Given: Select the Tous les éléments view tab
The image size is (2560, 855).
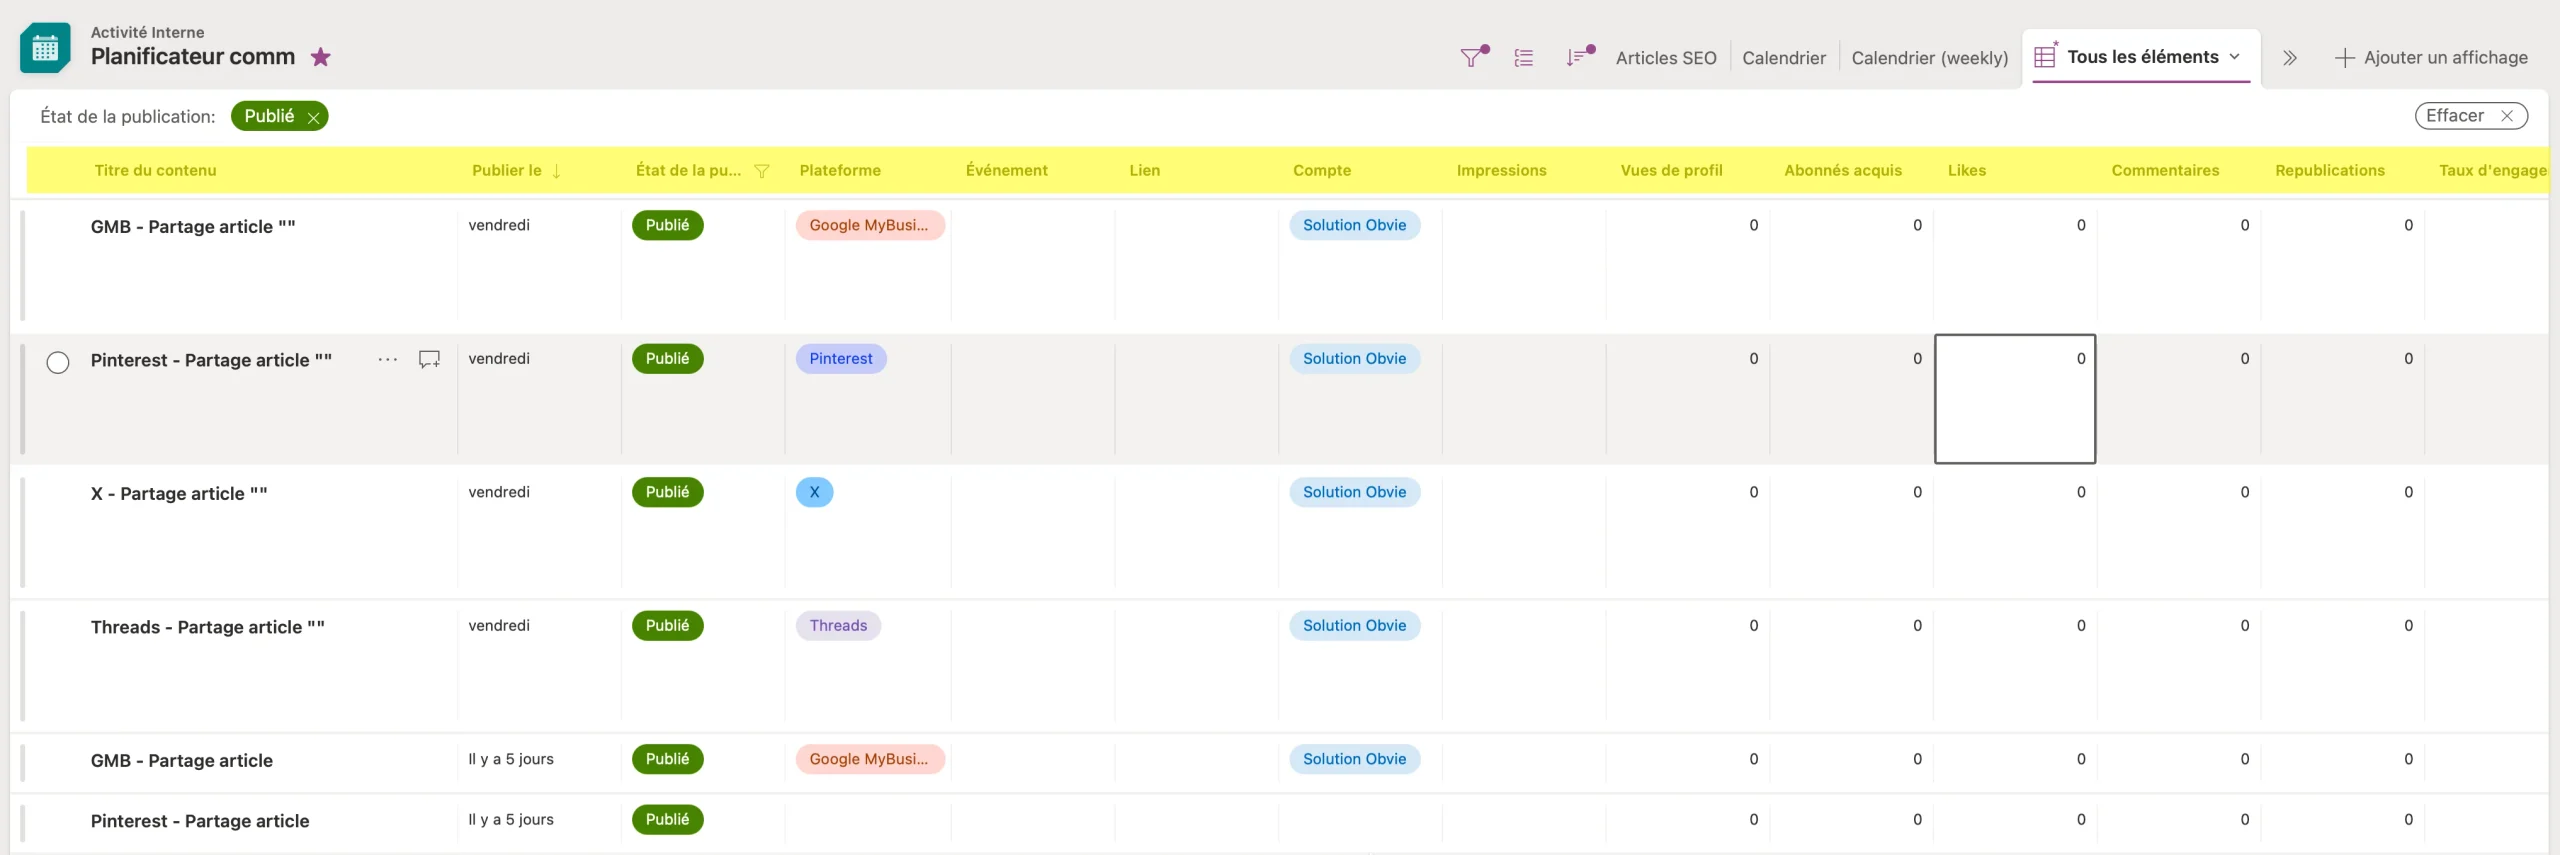Looking at the screenshot, I should [2142, 57].
